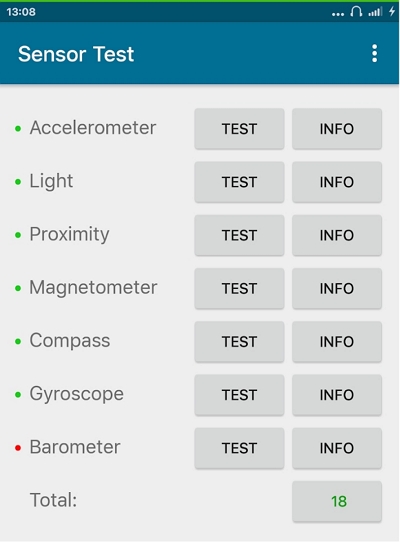Run the Light sensor TEST

click(239, 182)
